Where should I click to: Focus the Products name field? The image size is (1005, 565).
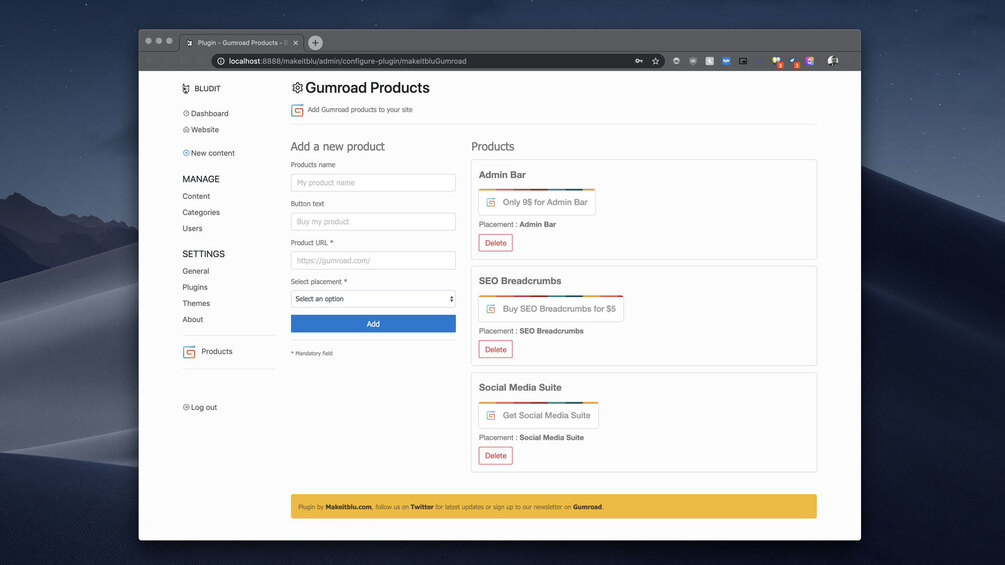[373, 183]
